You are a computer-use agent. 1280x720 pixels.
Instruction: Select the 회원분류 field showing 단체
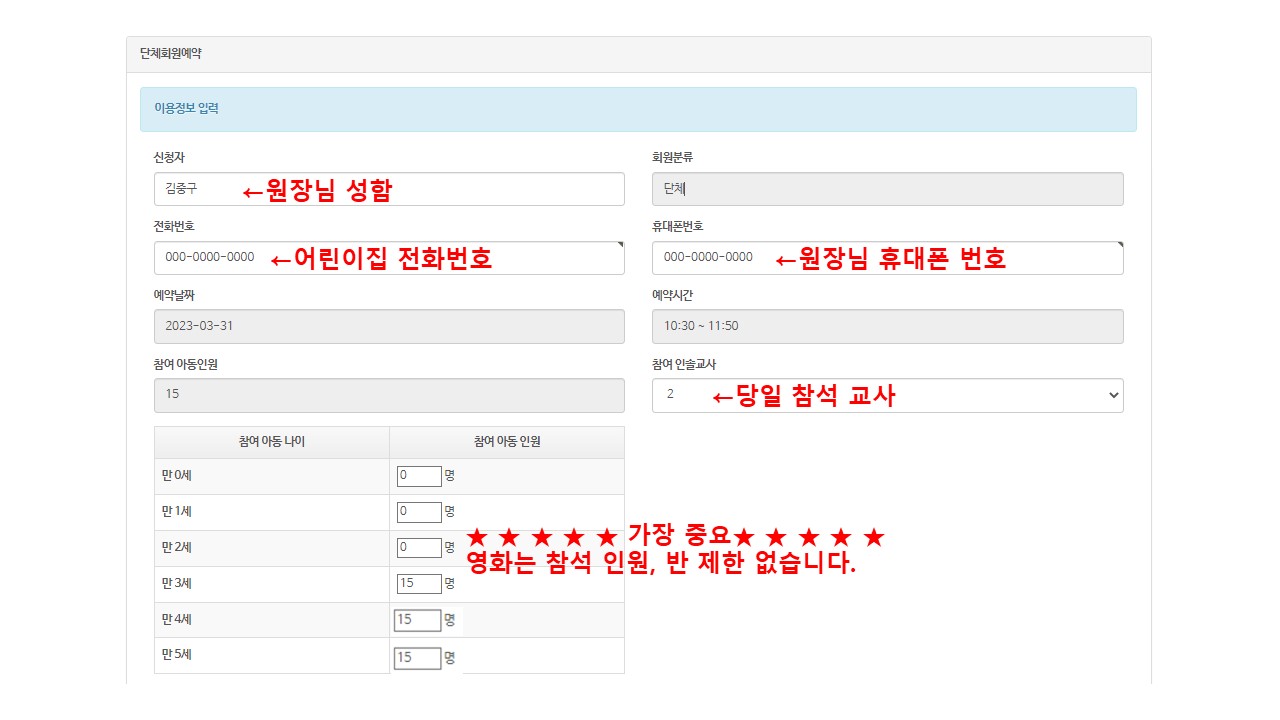click(x=887, y=189)
